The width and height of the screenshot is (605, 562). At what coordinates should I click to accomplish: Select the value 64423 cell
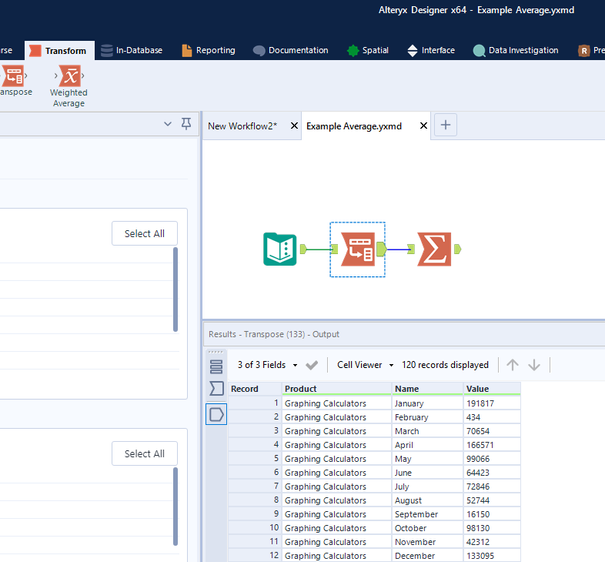pyautogui.click(x=492, y=473)
